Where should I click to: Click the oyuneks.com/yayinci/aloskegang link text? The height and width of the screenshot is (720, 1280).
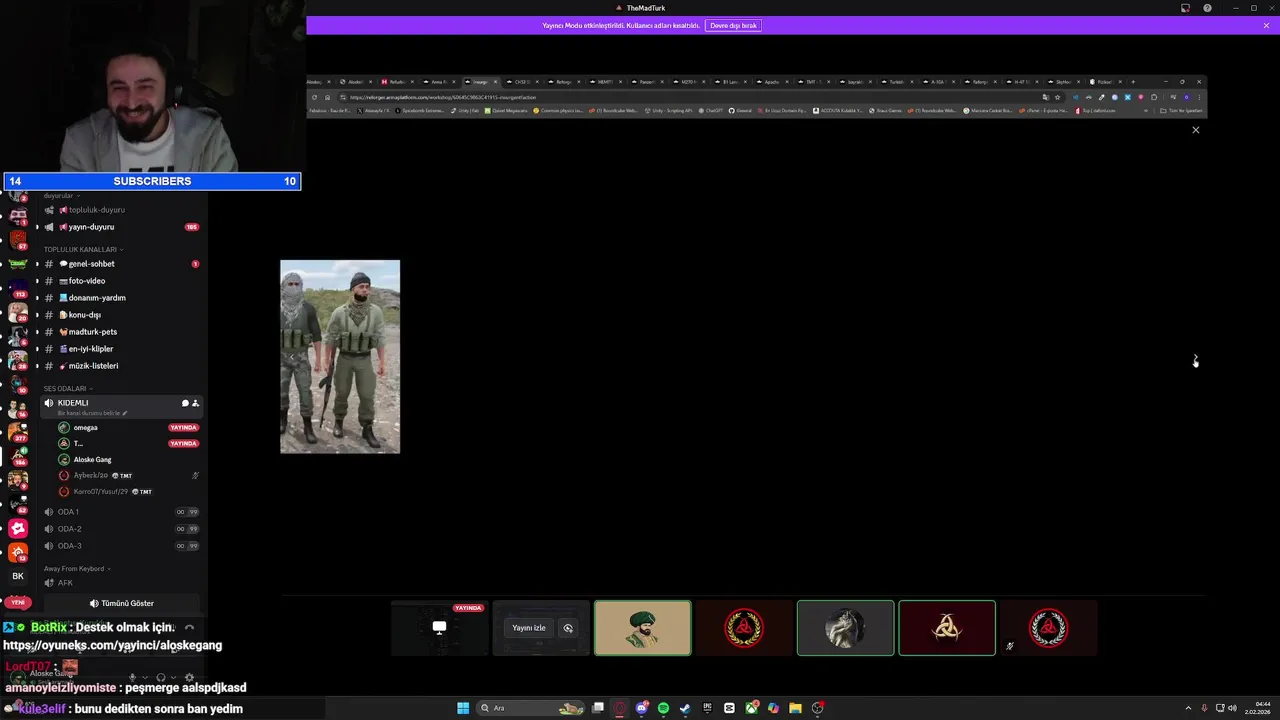[113, 646]
